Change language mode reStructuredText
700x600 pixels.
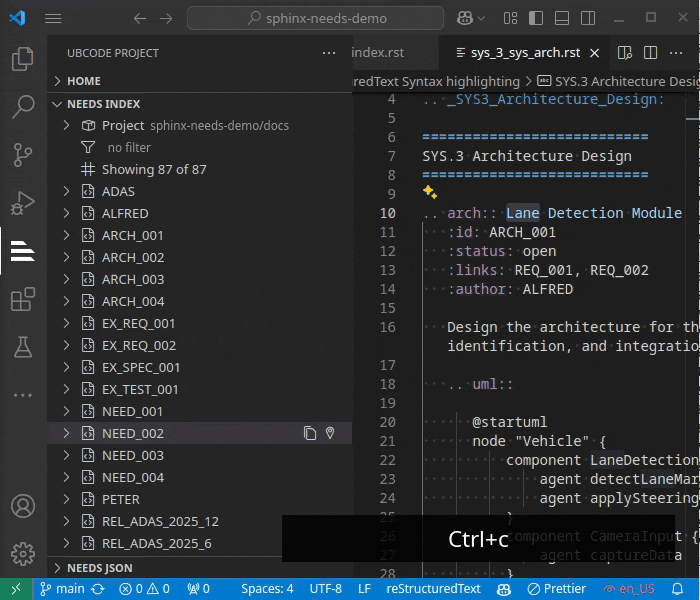point(433,589)
